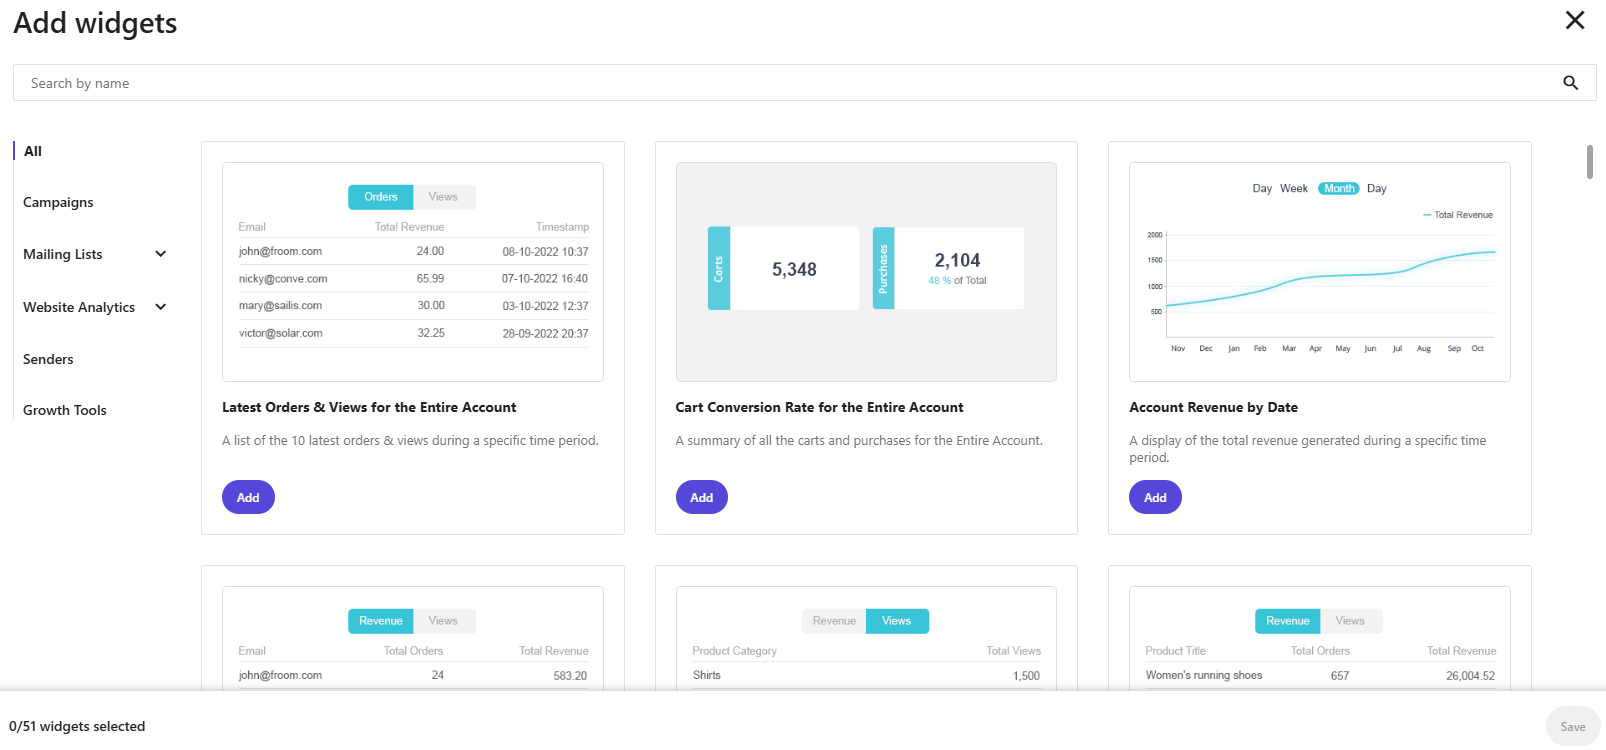Expand the Mailing Lists category

160,254
